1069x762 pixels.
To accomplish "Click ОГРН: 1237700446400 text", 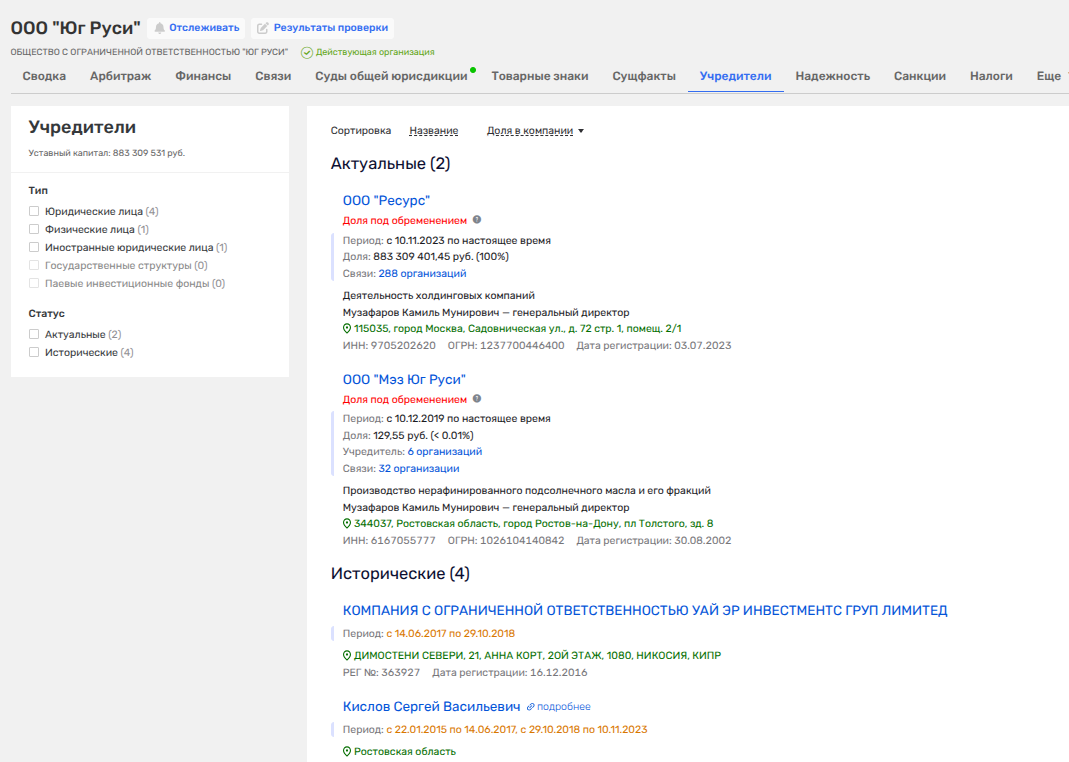I will coord(506,346).
